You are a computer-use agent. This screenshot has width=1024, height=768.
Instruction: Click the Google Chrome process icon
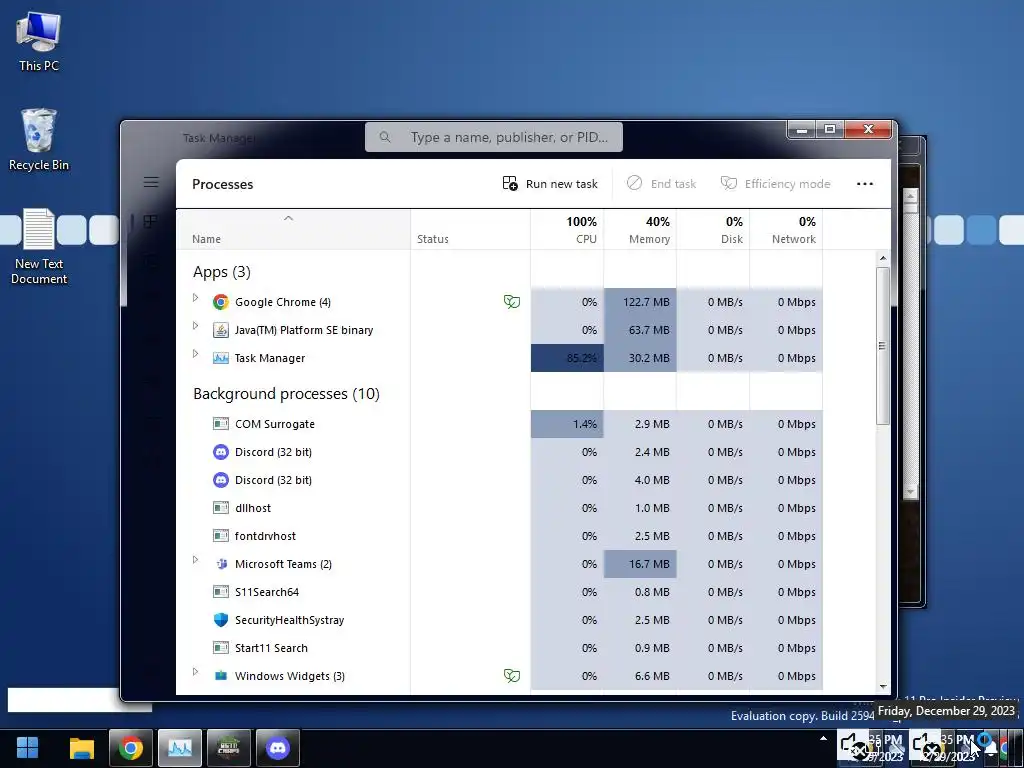[221, 302]
